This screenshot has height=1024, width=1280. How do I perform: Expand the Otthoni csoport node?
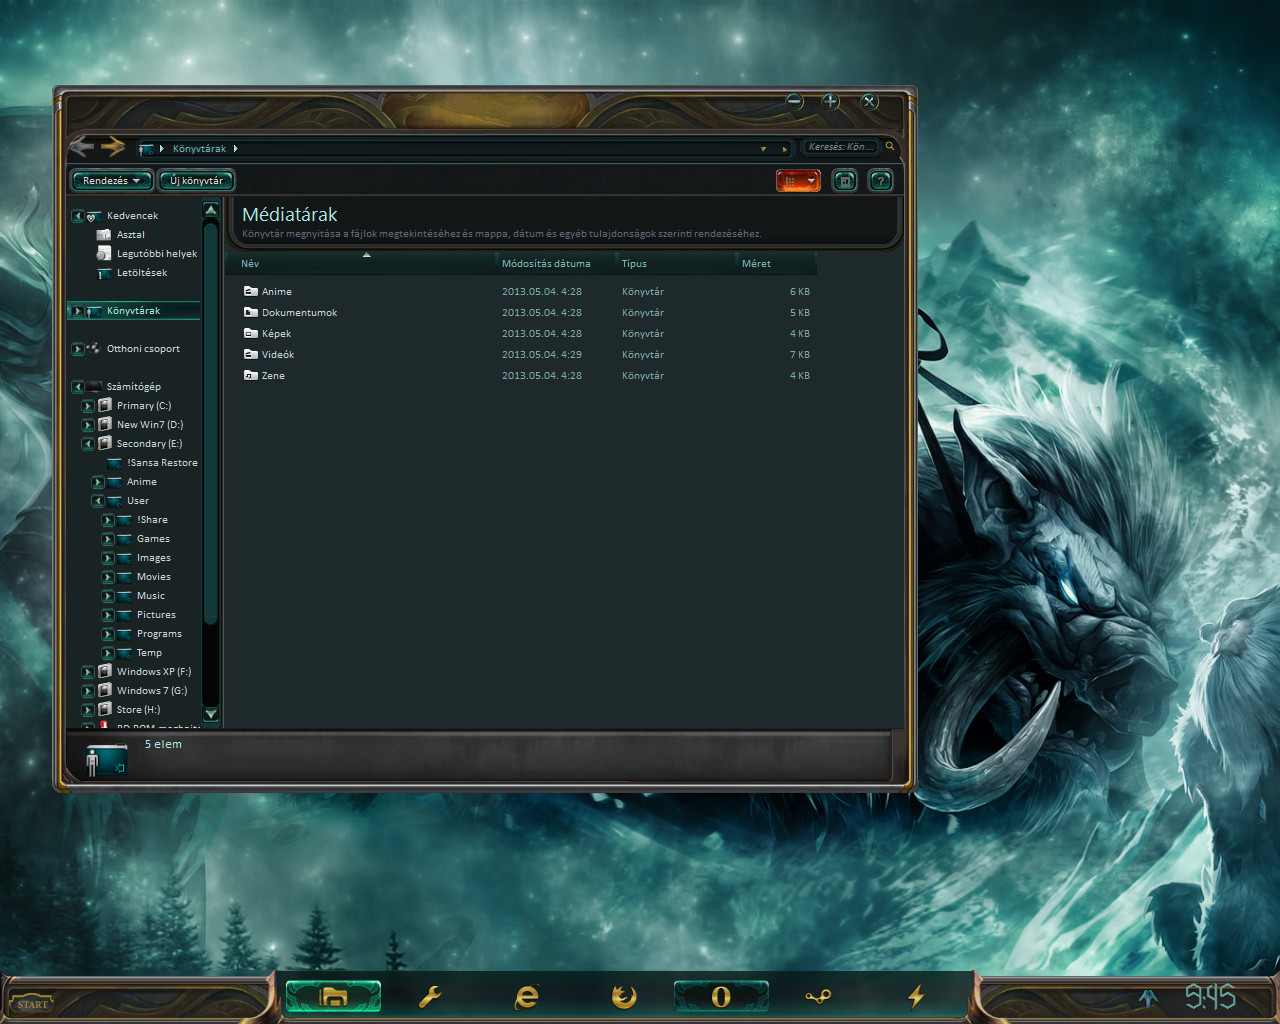[78, 349]
